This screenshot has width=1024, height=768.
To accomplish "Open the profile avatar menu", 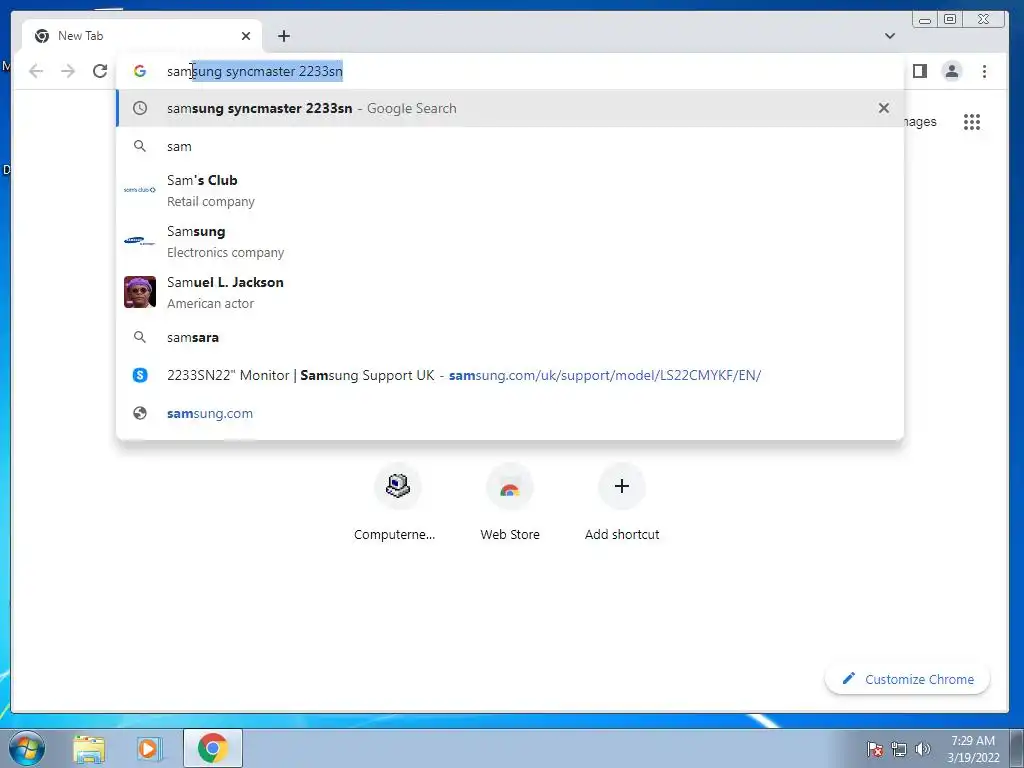I will click(952, 71).
